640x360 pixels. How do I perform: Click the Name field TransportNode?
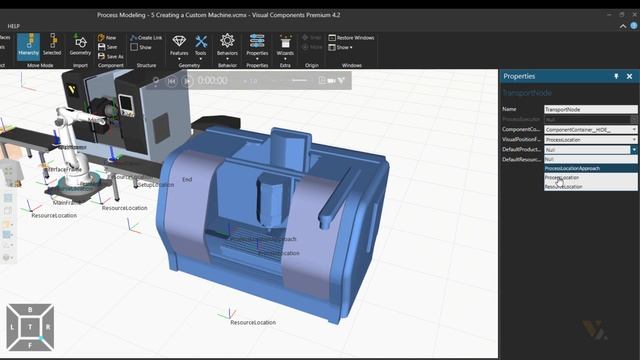point(591,109)
